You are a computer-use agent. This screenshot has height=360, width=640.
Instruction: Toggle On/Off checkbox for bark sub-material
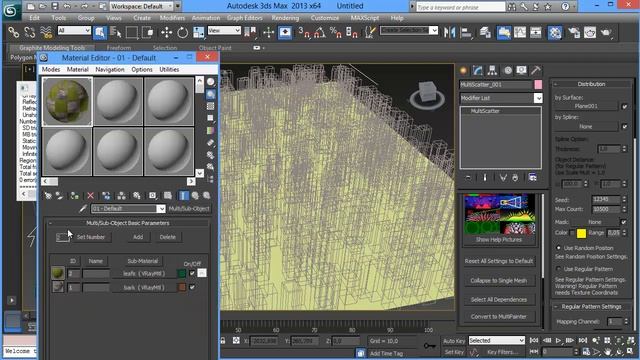point(192,287)
